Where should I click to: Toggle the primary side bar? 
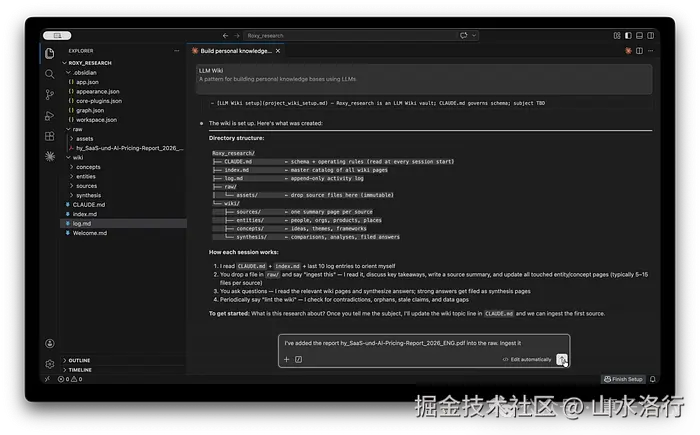pyautogui.click(x=628, y=36)
